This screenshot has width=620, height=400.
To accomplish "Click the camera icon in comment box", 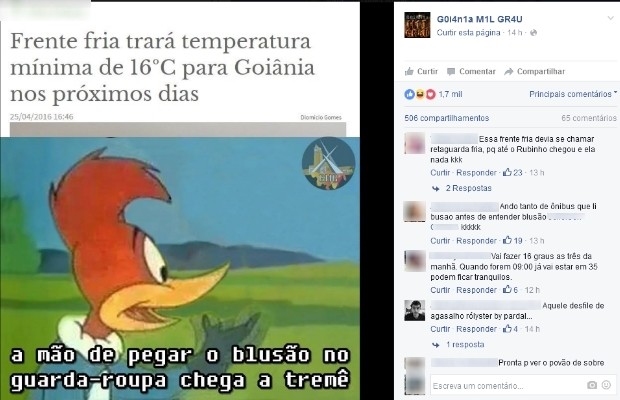I will (x=592, y=385).
